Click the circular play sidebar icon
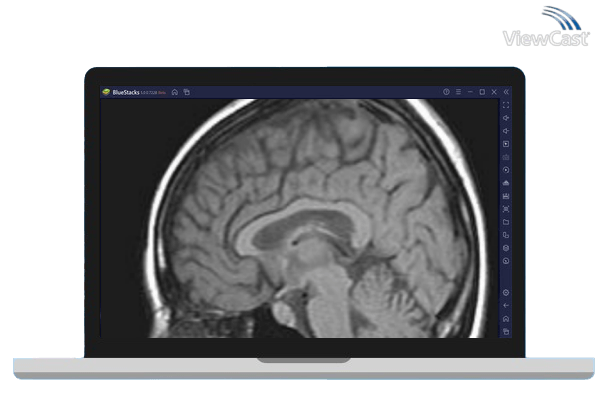The width and height of the screenshot is (602, 414). [506, 170]
